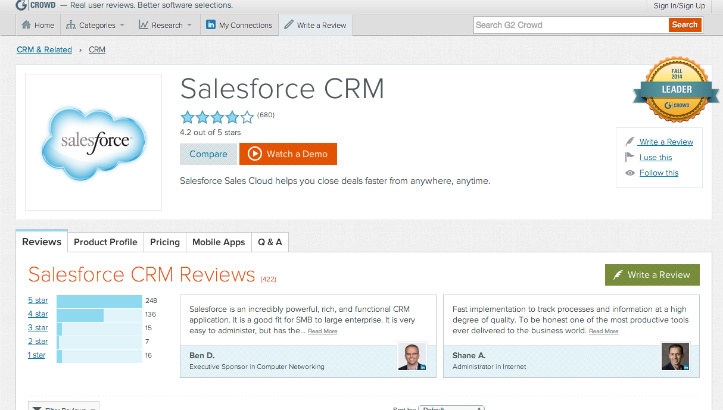Click the Categories hierarchy icon
723x410 pixels.
(x=71, y=25)
